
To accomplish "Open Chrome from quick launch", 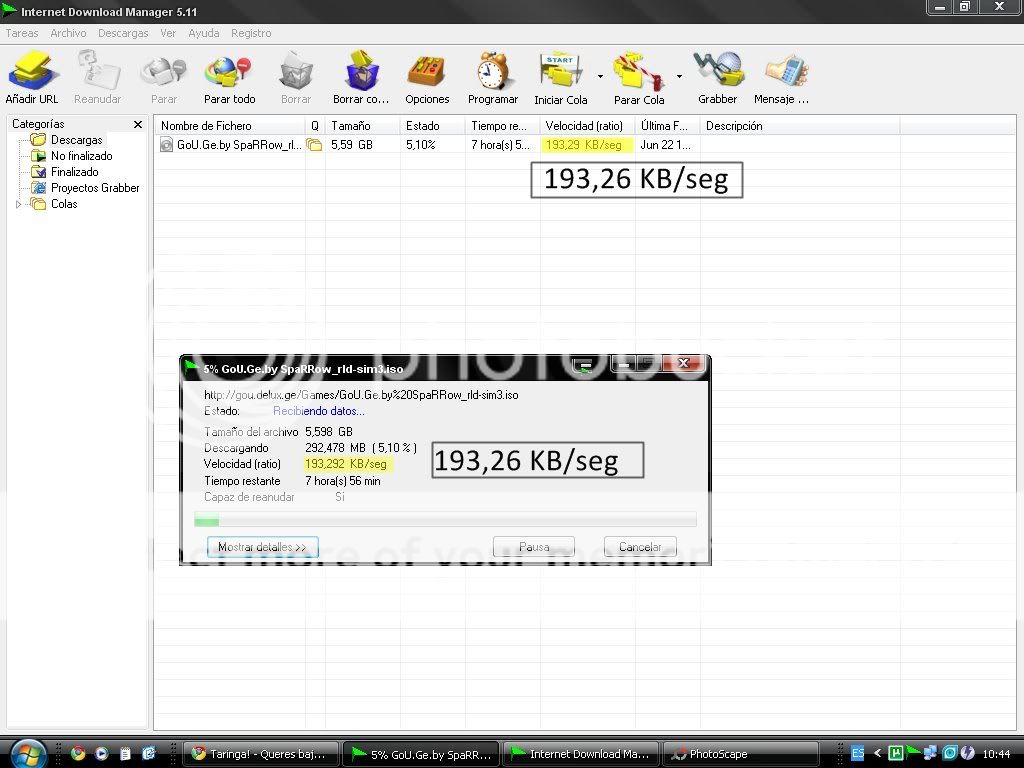I will tap(78, 754).
